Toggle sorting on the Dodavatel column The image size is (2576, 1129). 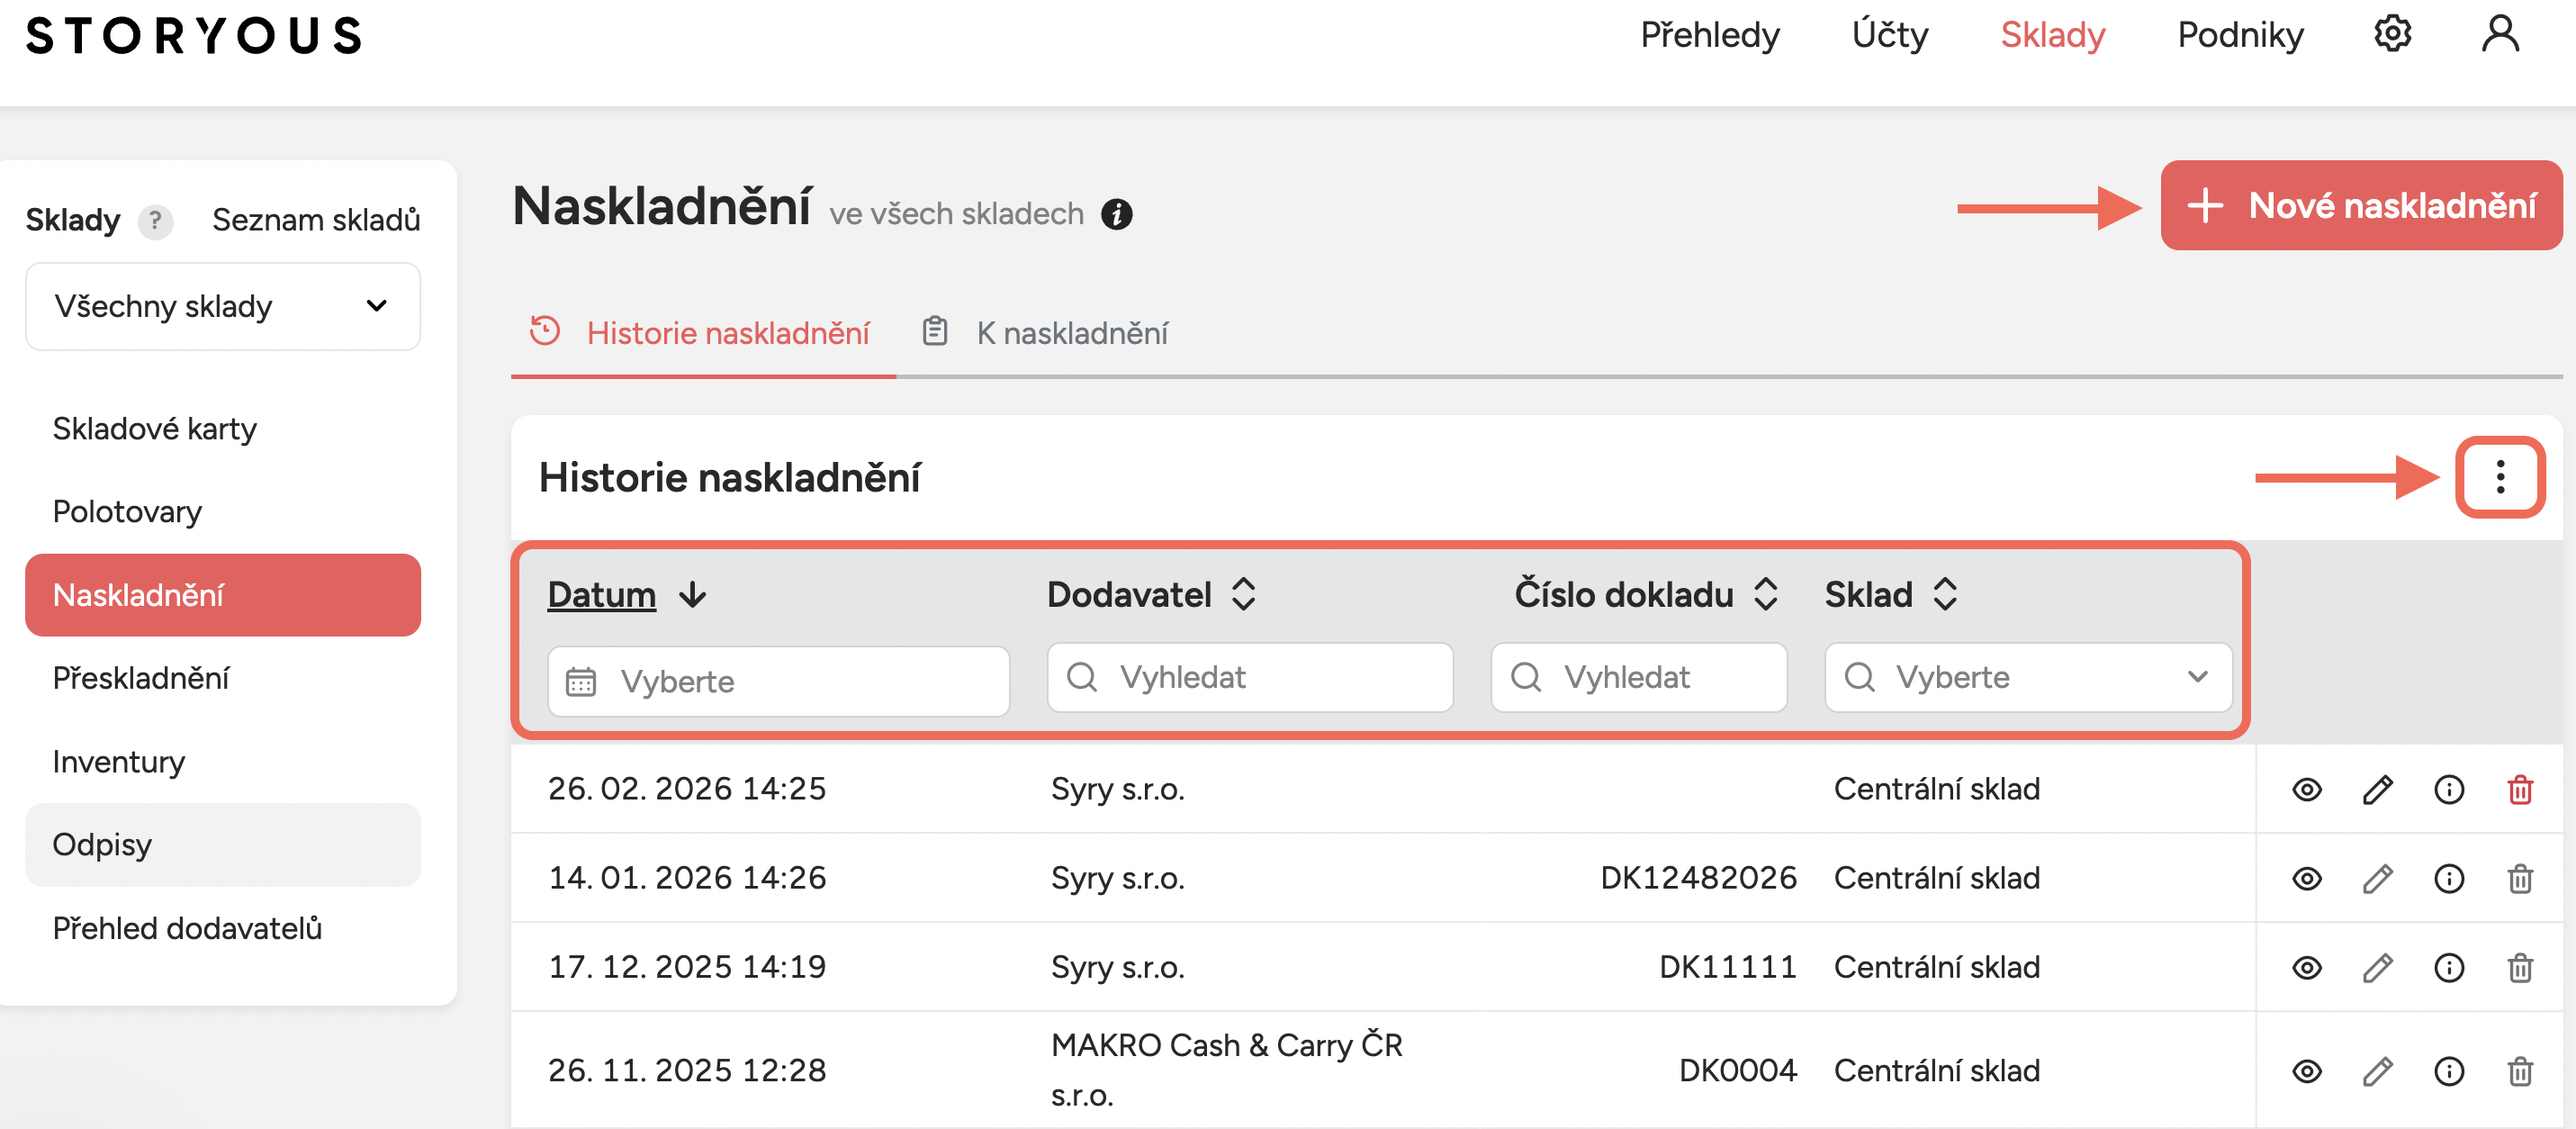(1243, 594)
